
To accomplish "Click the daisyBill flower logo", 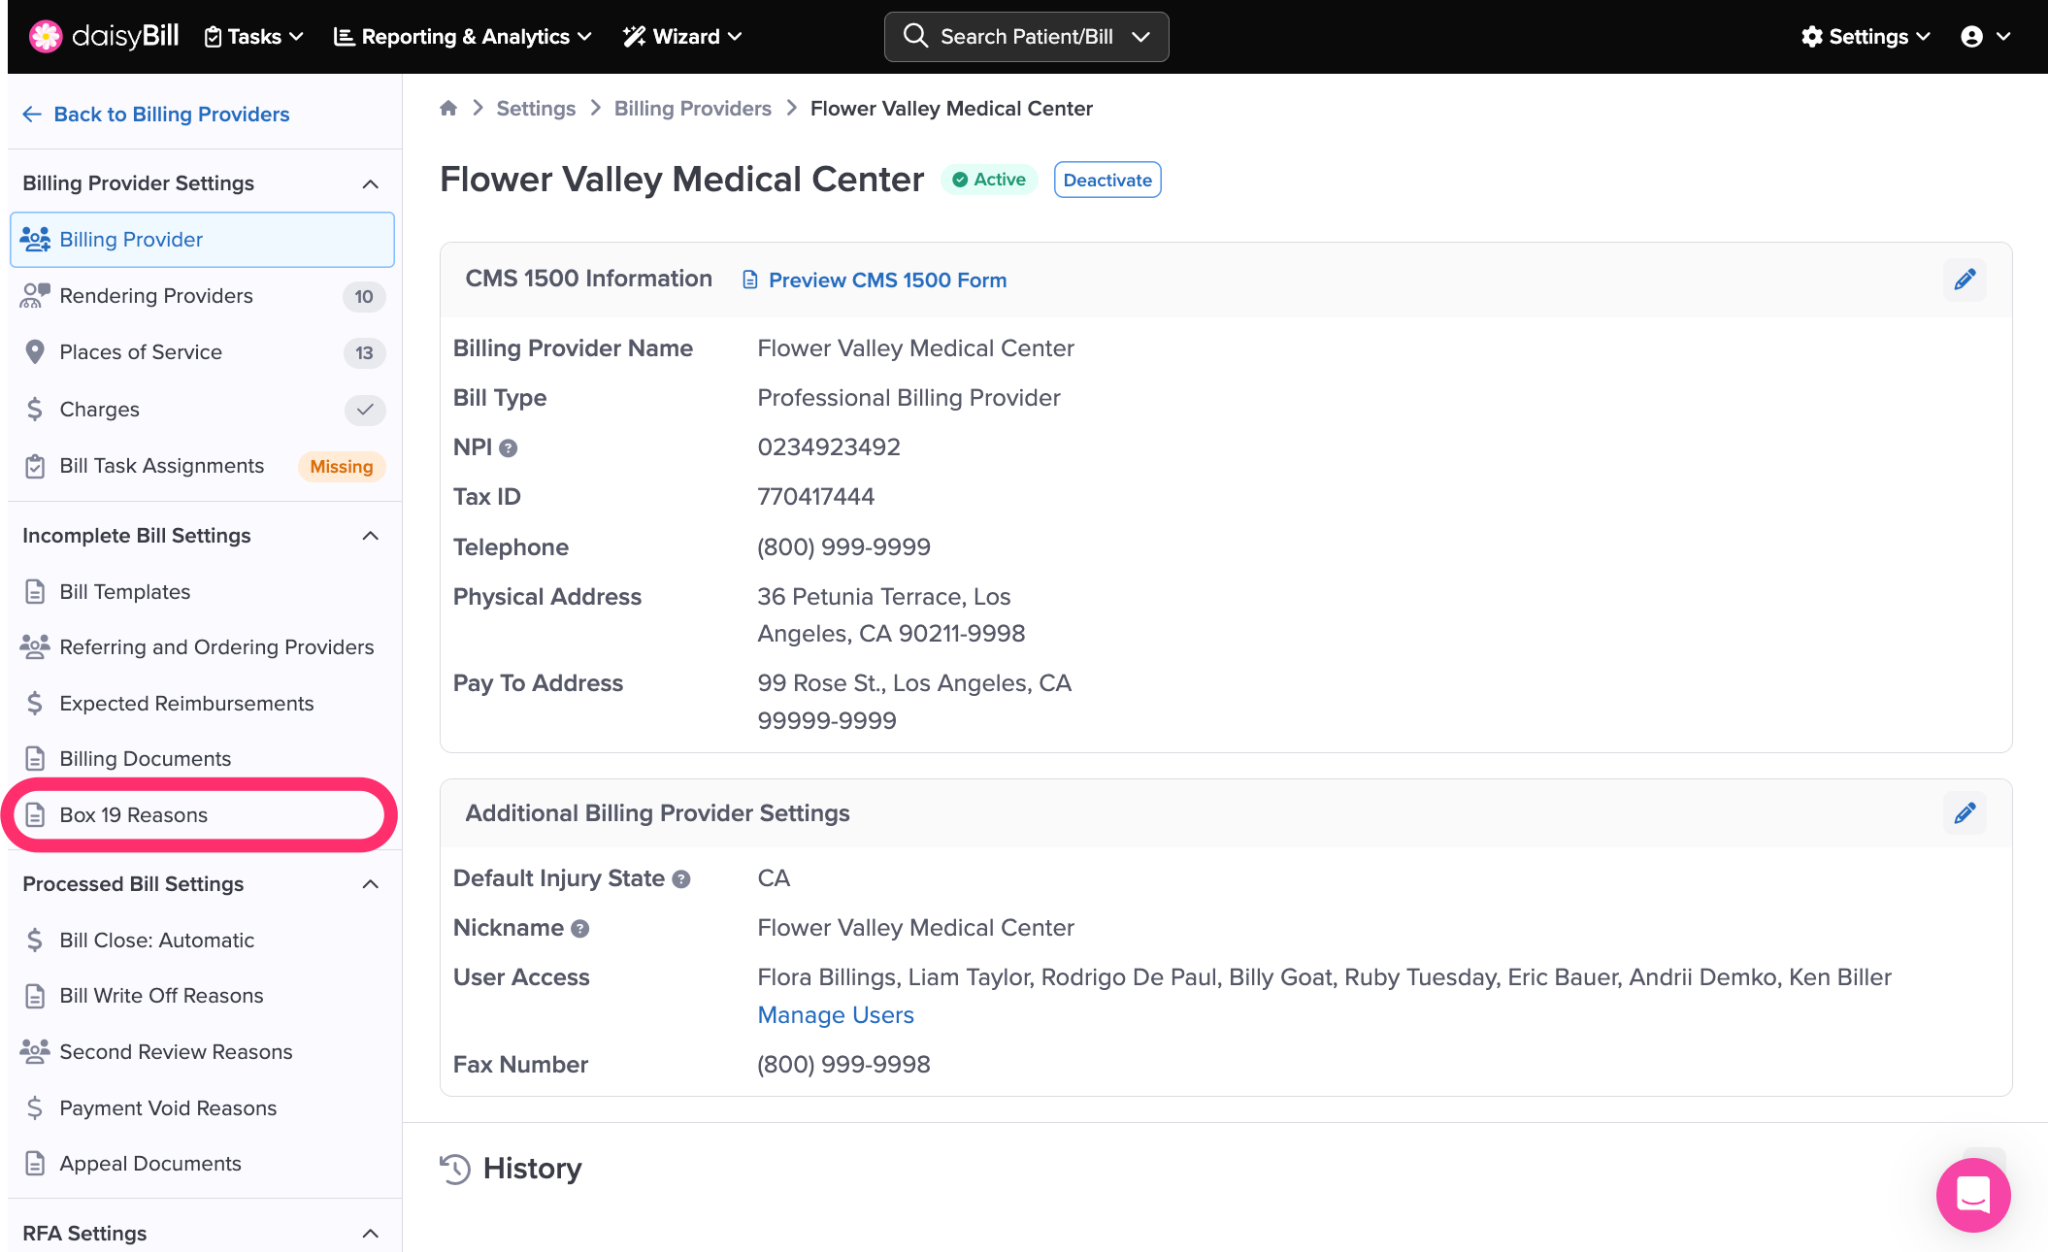I will 45,37.
